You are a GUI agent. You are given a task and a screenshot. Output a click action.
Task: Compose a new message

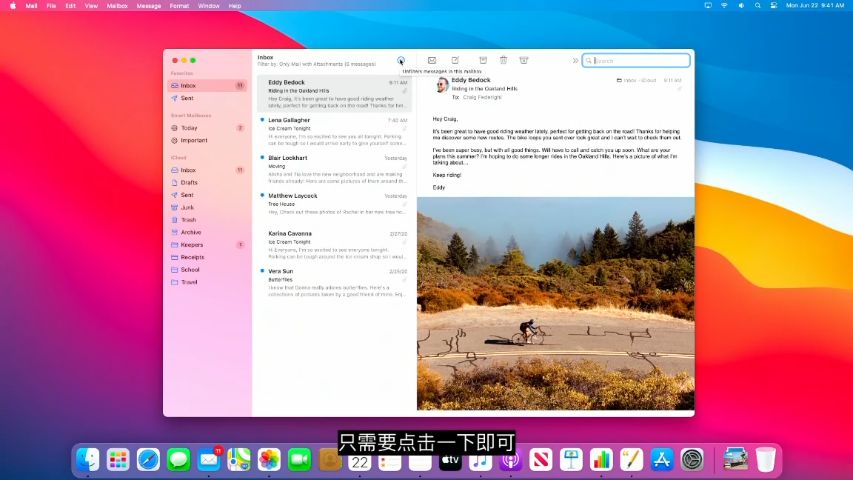[x=456, y=61]
